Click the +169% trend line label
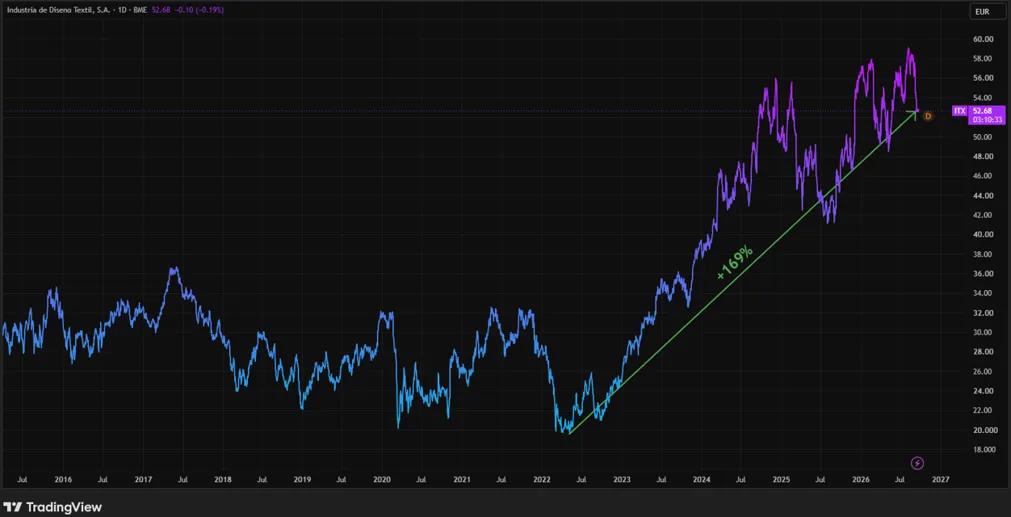This screenshot has height=517, width=1011. pyautogui.click(x=734, y=262)
